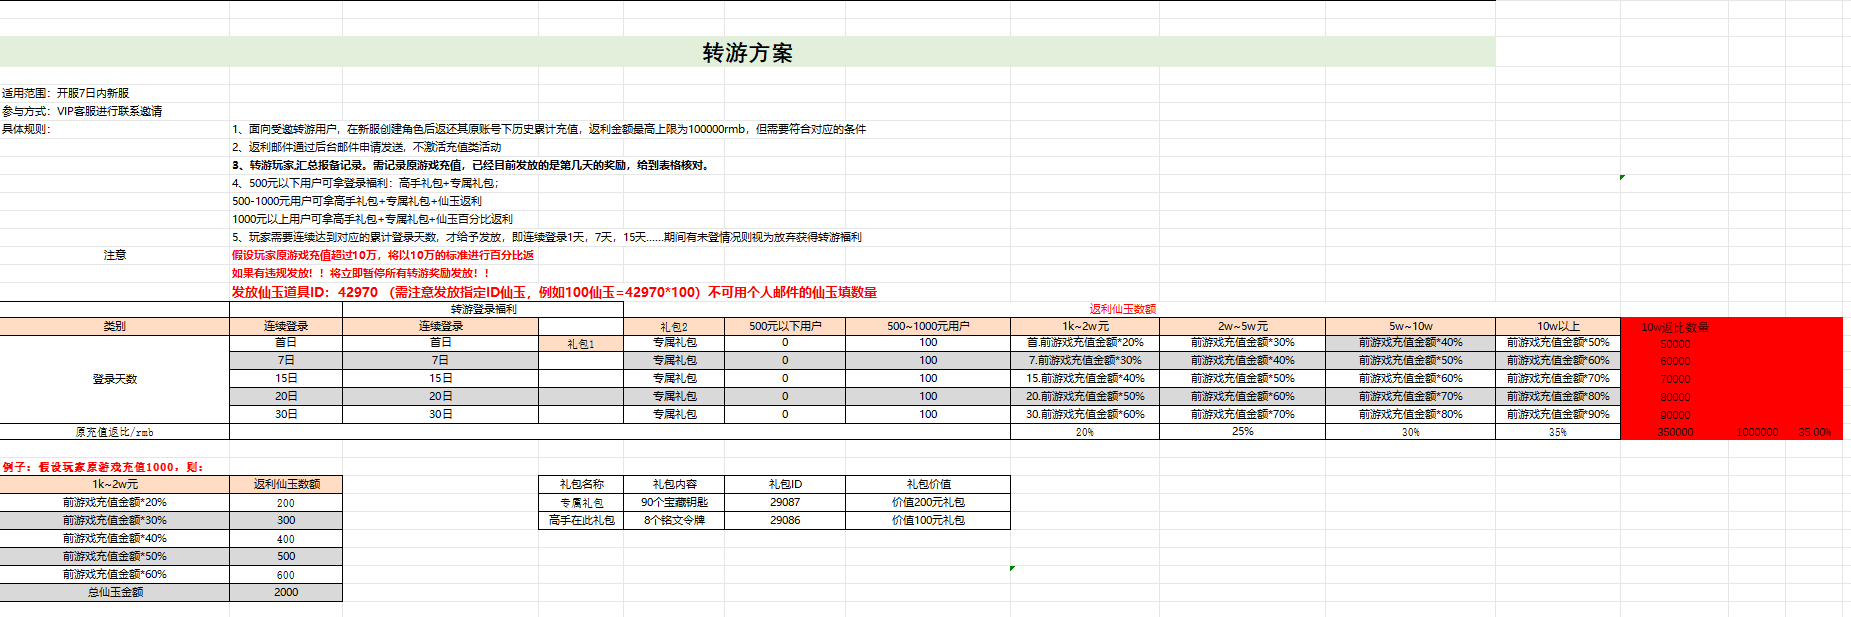Click the 高手在此礼包 name cell
The width and height of the screenshot is (1851, 617).
point(581,520)
